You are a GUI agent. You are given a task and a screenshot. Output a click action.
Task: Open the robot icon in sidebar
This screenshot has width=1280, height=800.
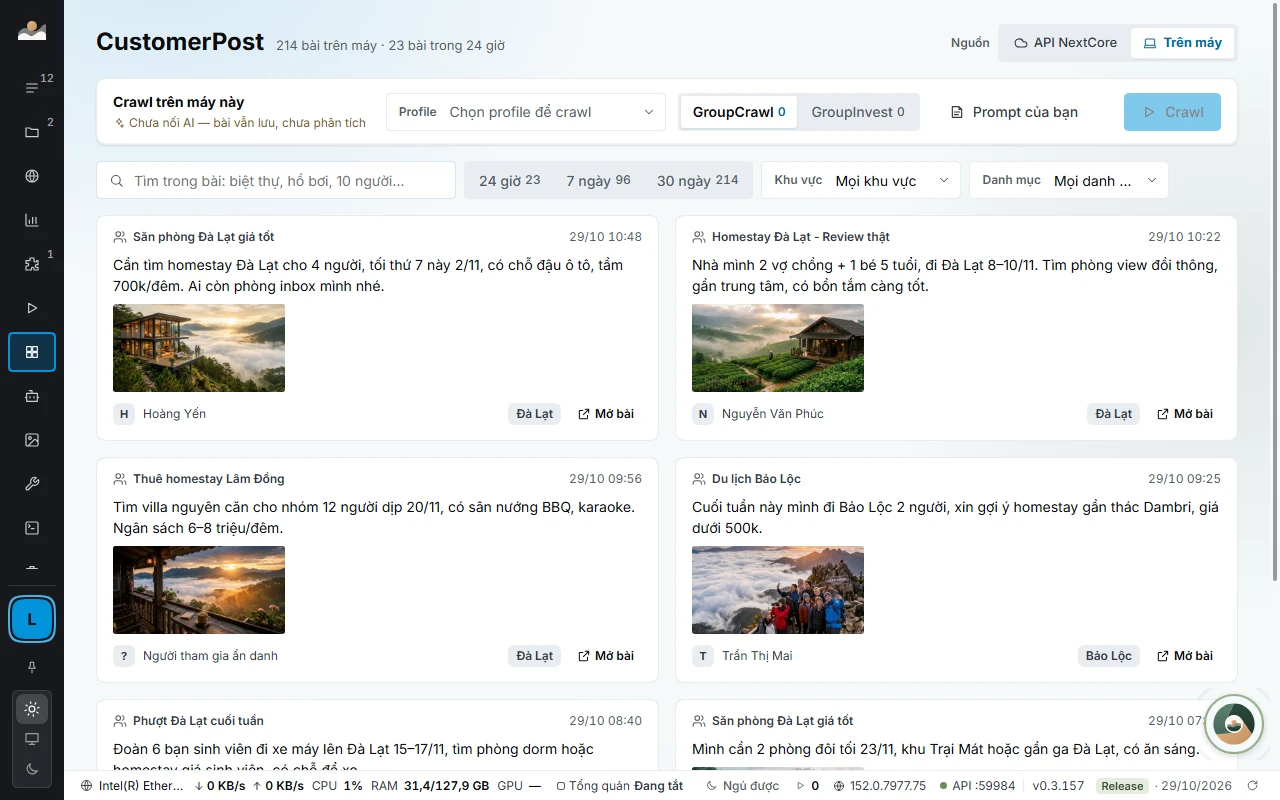click(32, 396)
